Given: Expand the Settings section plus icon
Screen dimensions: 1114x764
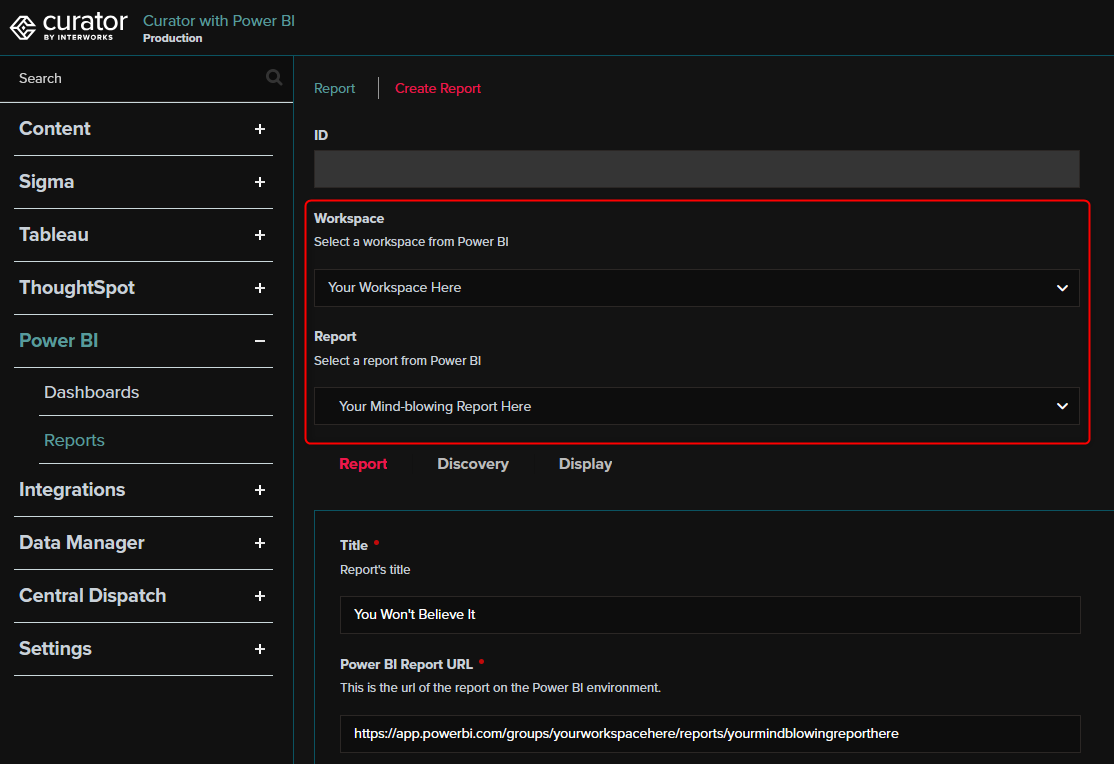Looking at the screenshot, I should click(260, 649).
